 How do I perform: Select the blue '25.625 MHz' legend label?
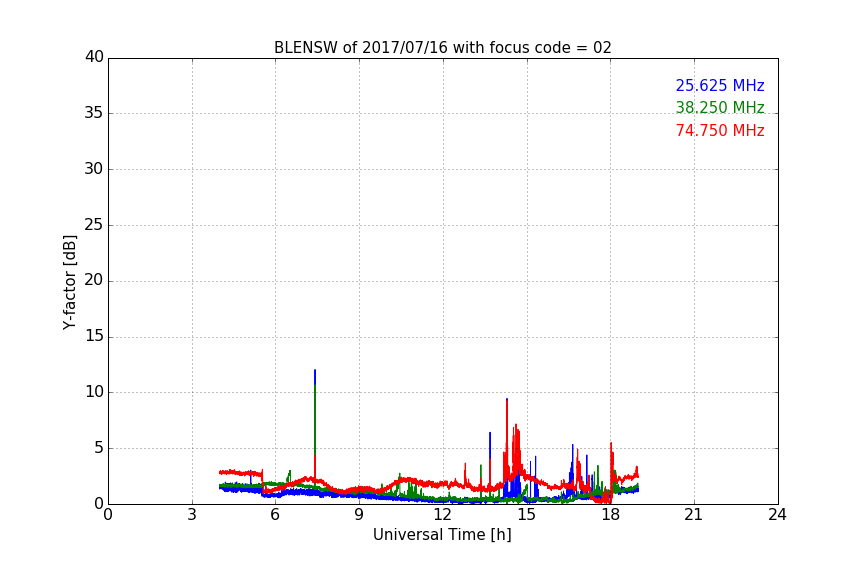720,85
